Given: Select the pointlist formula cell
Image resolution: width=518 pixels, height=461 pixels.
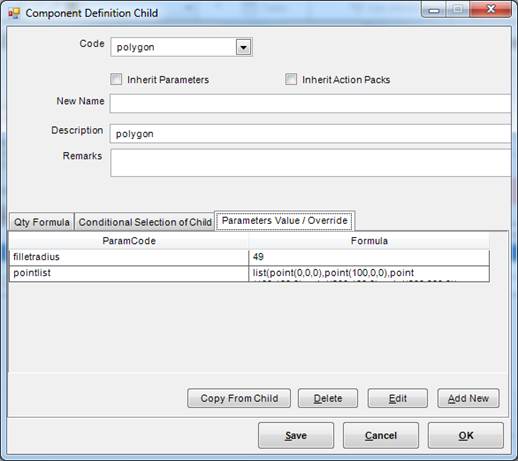Looking at the screenshot, I should coord(369,274).
